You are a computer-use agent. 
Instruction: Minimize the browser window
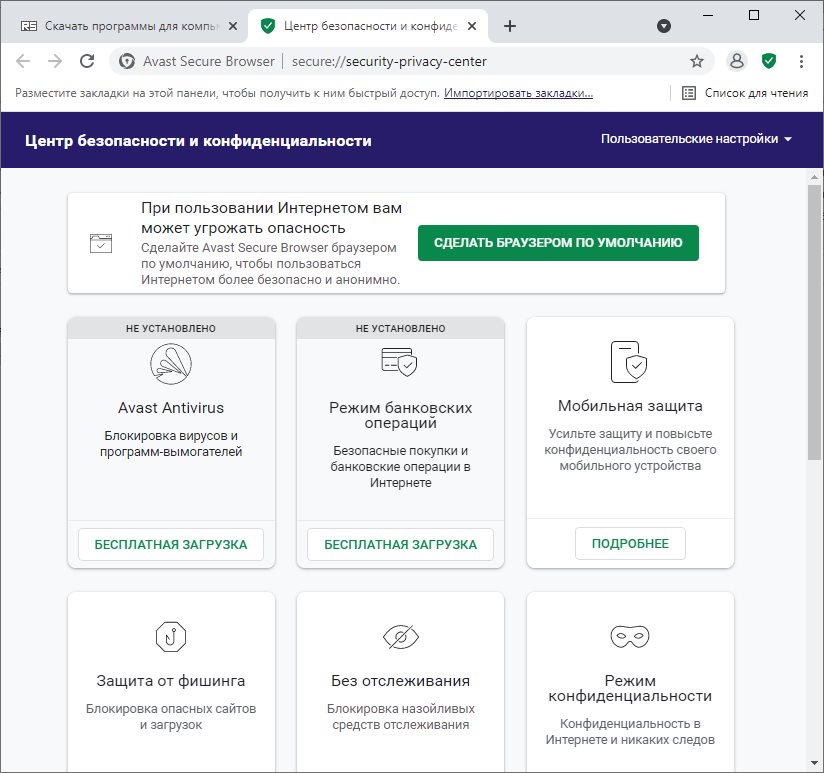click(708, 15)
